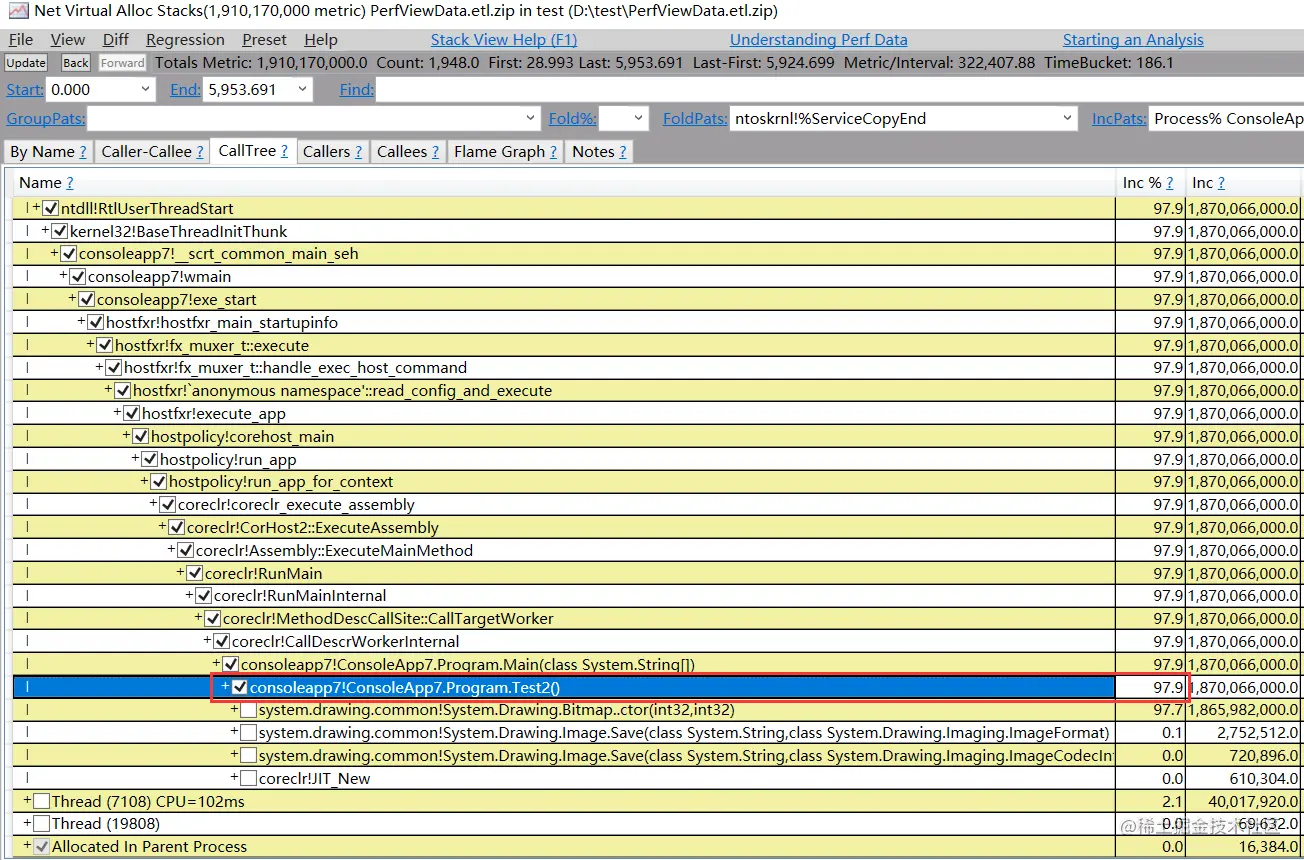Open the View menu
The height and width of the screenshot is (860, 1304).
tap(68, 40)
